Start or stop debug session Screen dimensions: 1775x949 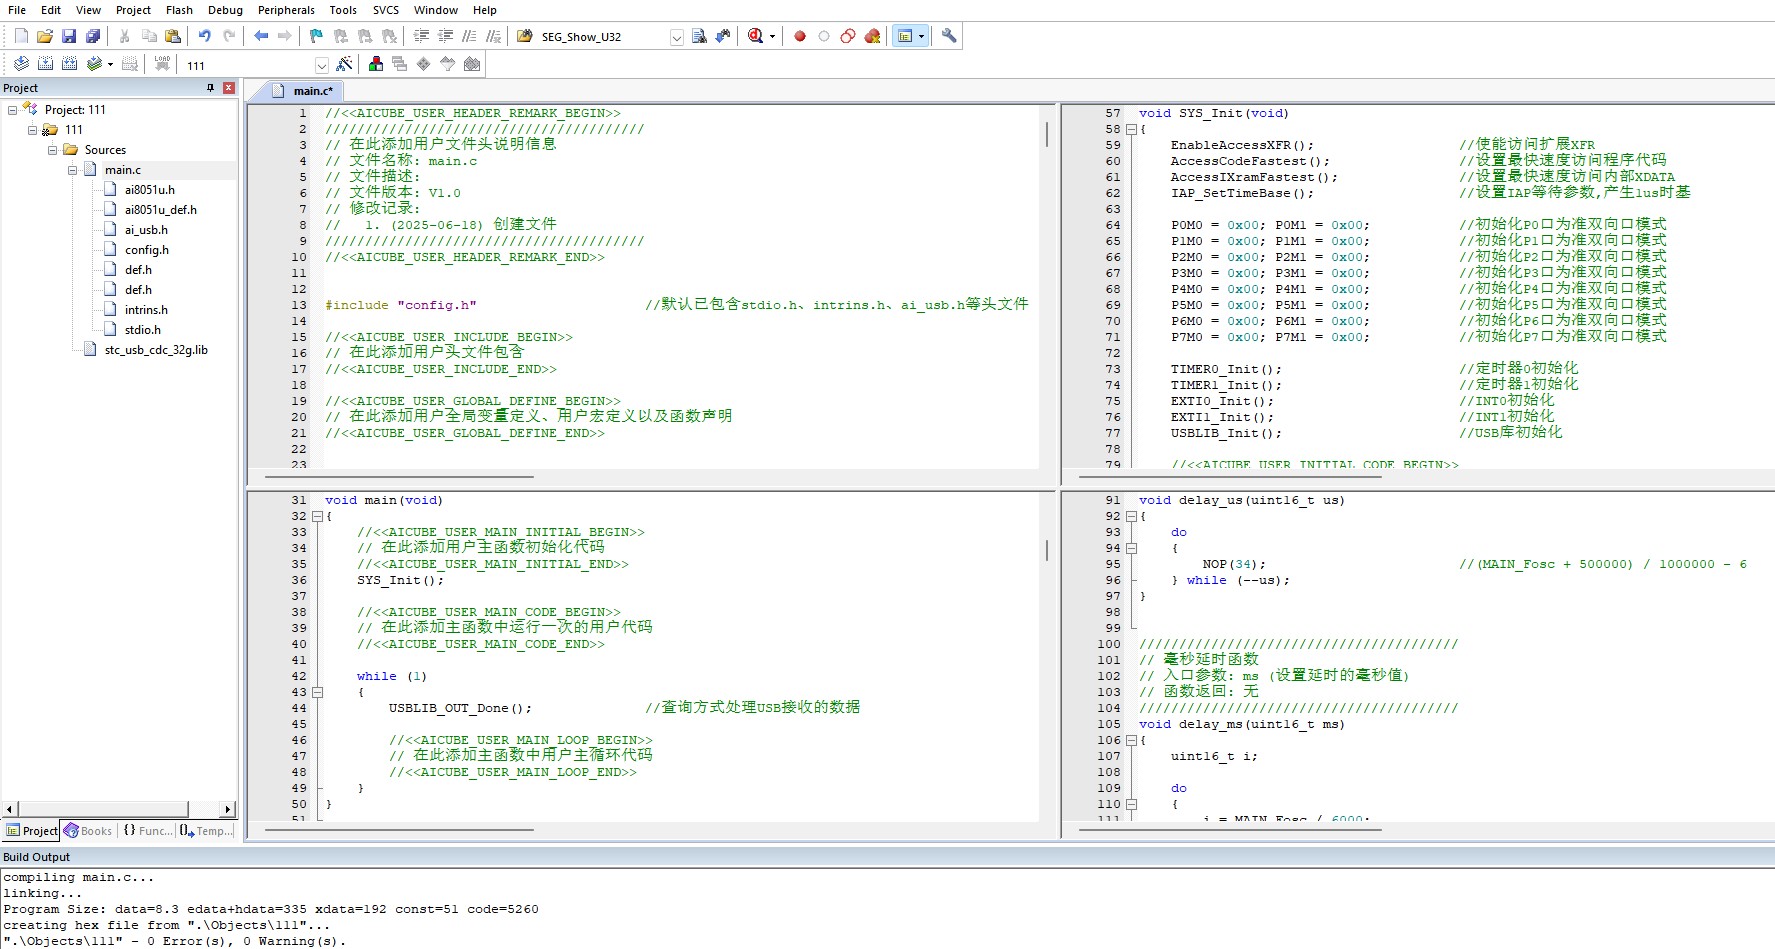755,36
